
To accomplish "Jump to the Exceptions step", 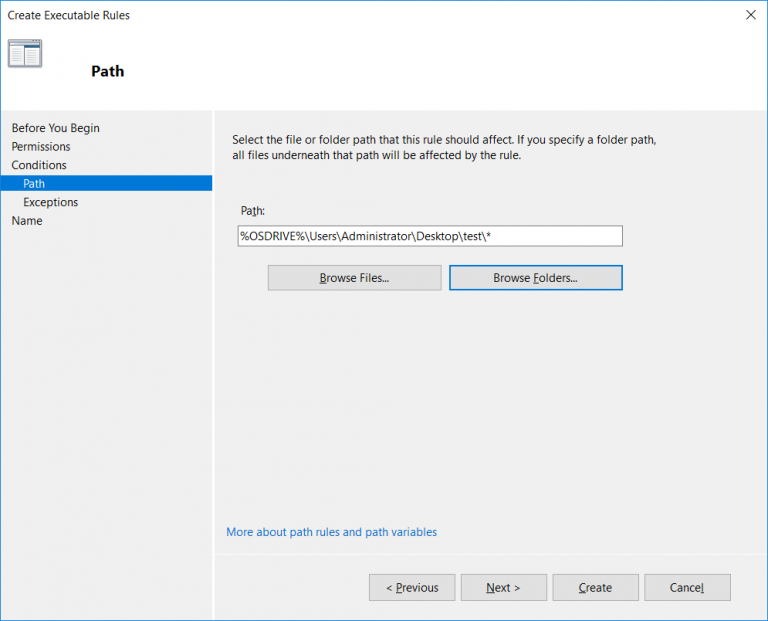I will point(50,202).
